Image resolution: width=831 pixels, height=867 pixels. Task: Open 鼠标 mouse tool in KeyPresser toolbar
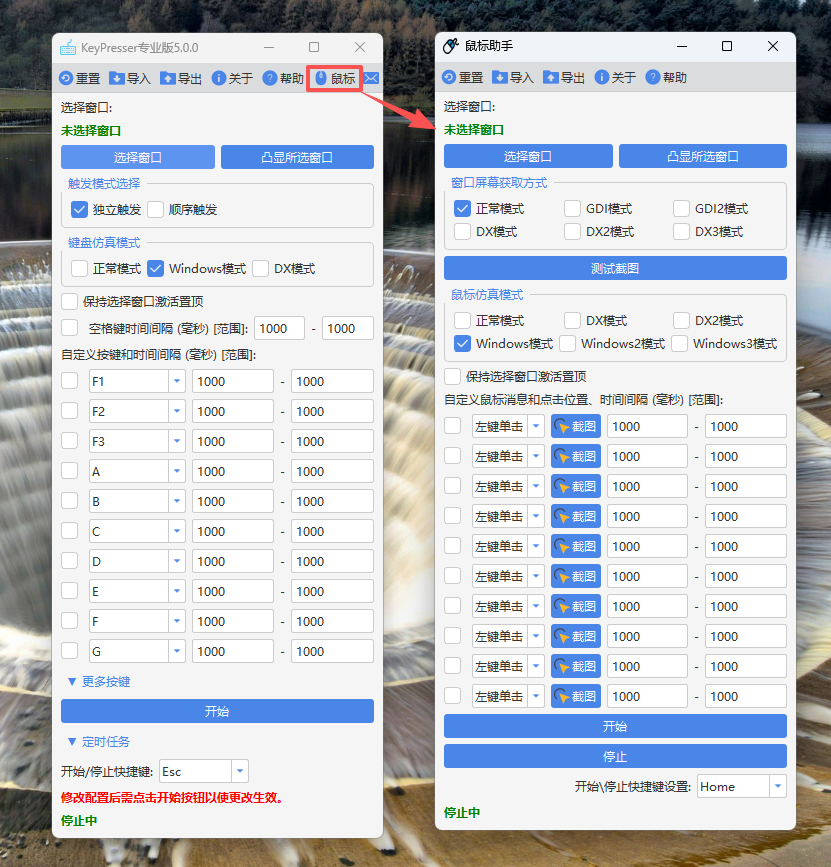334,79
